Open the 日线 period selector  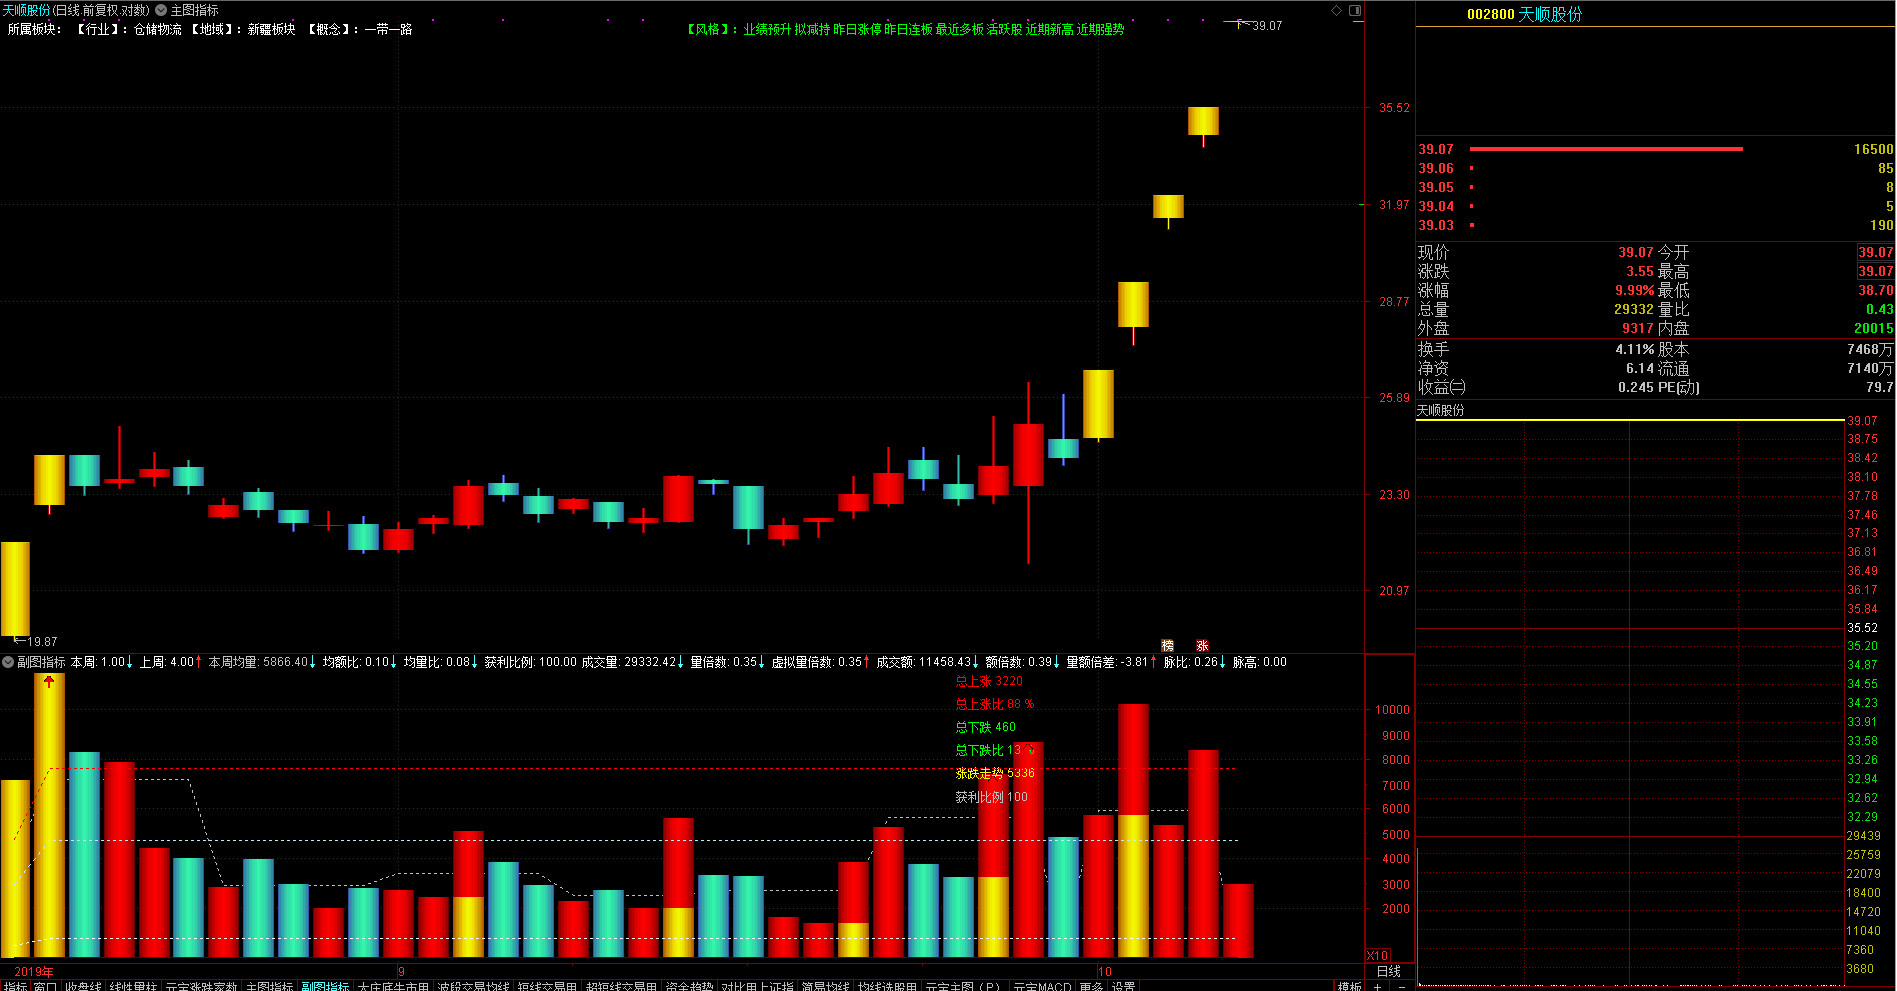(x=1389, y=971)
